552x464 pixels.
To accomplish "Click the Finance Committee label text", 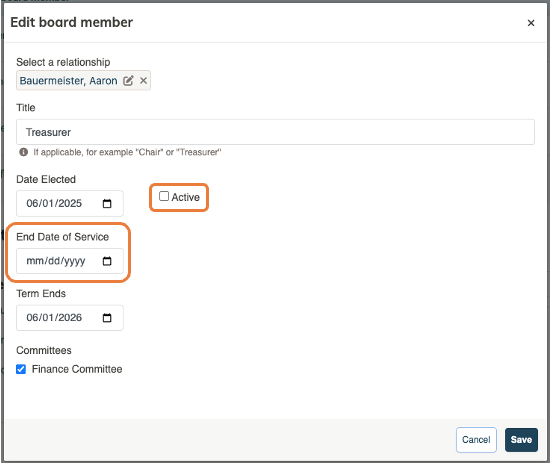I will click(77, 369).
